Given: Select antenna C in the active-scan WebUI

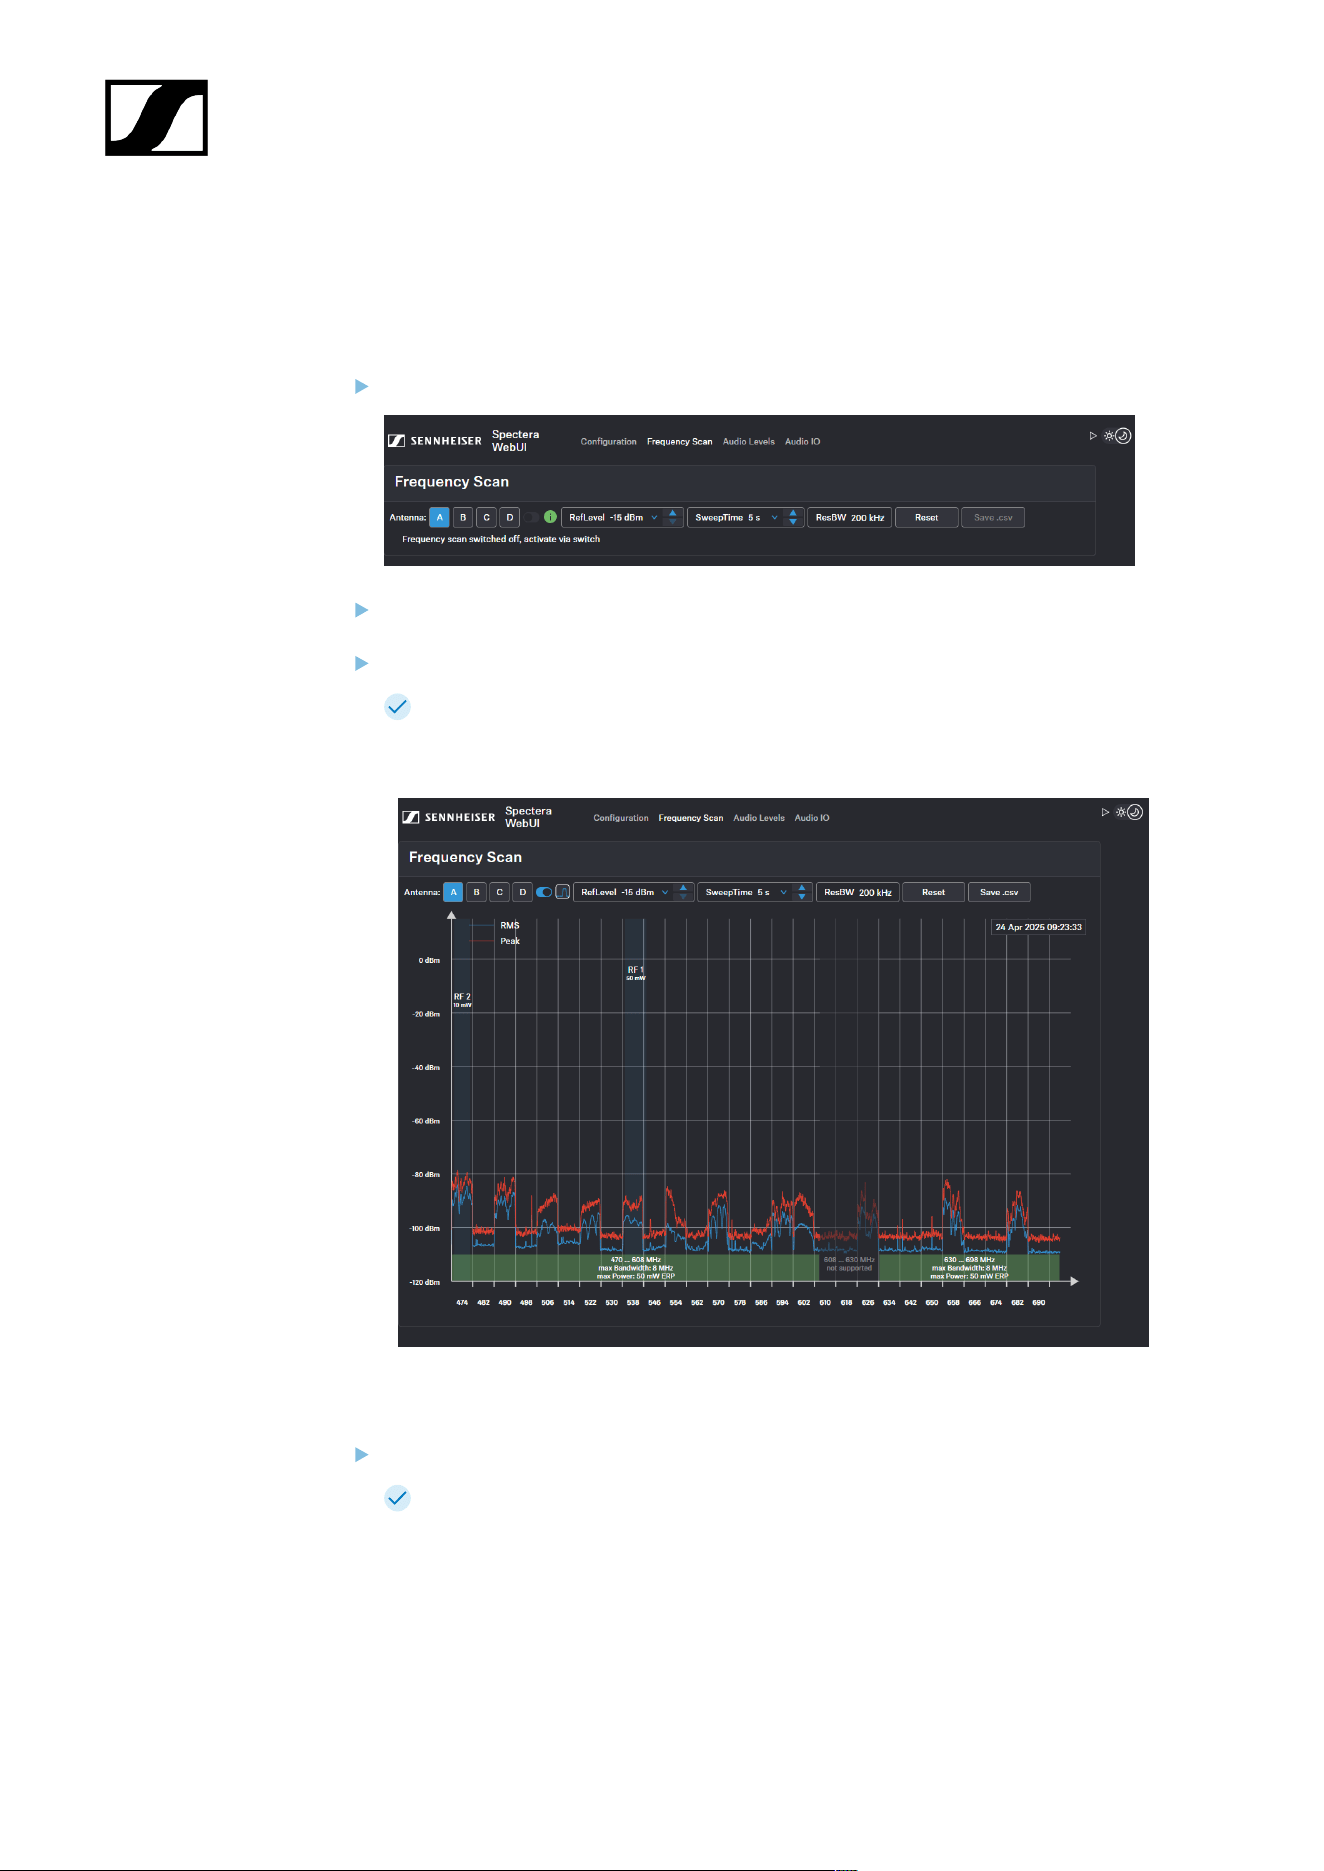Looking at the screenshot, I should pyautogui.click(x=499, y=892).
